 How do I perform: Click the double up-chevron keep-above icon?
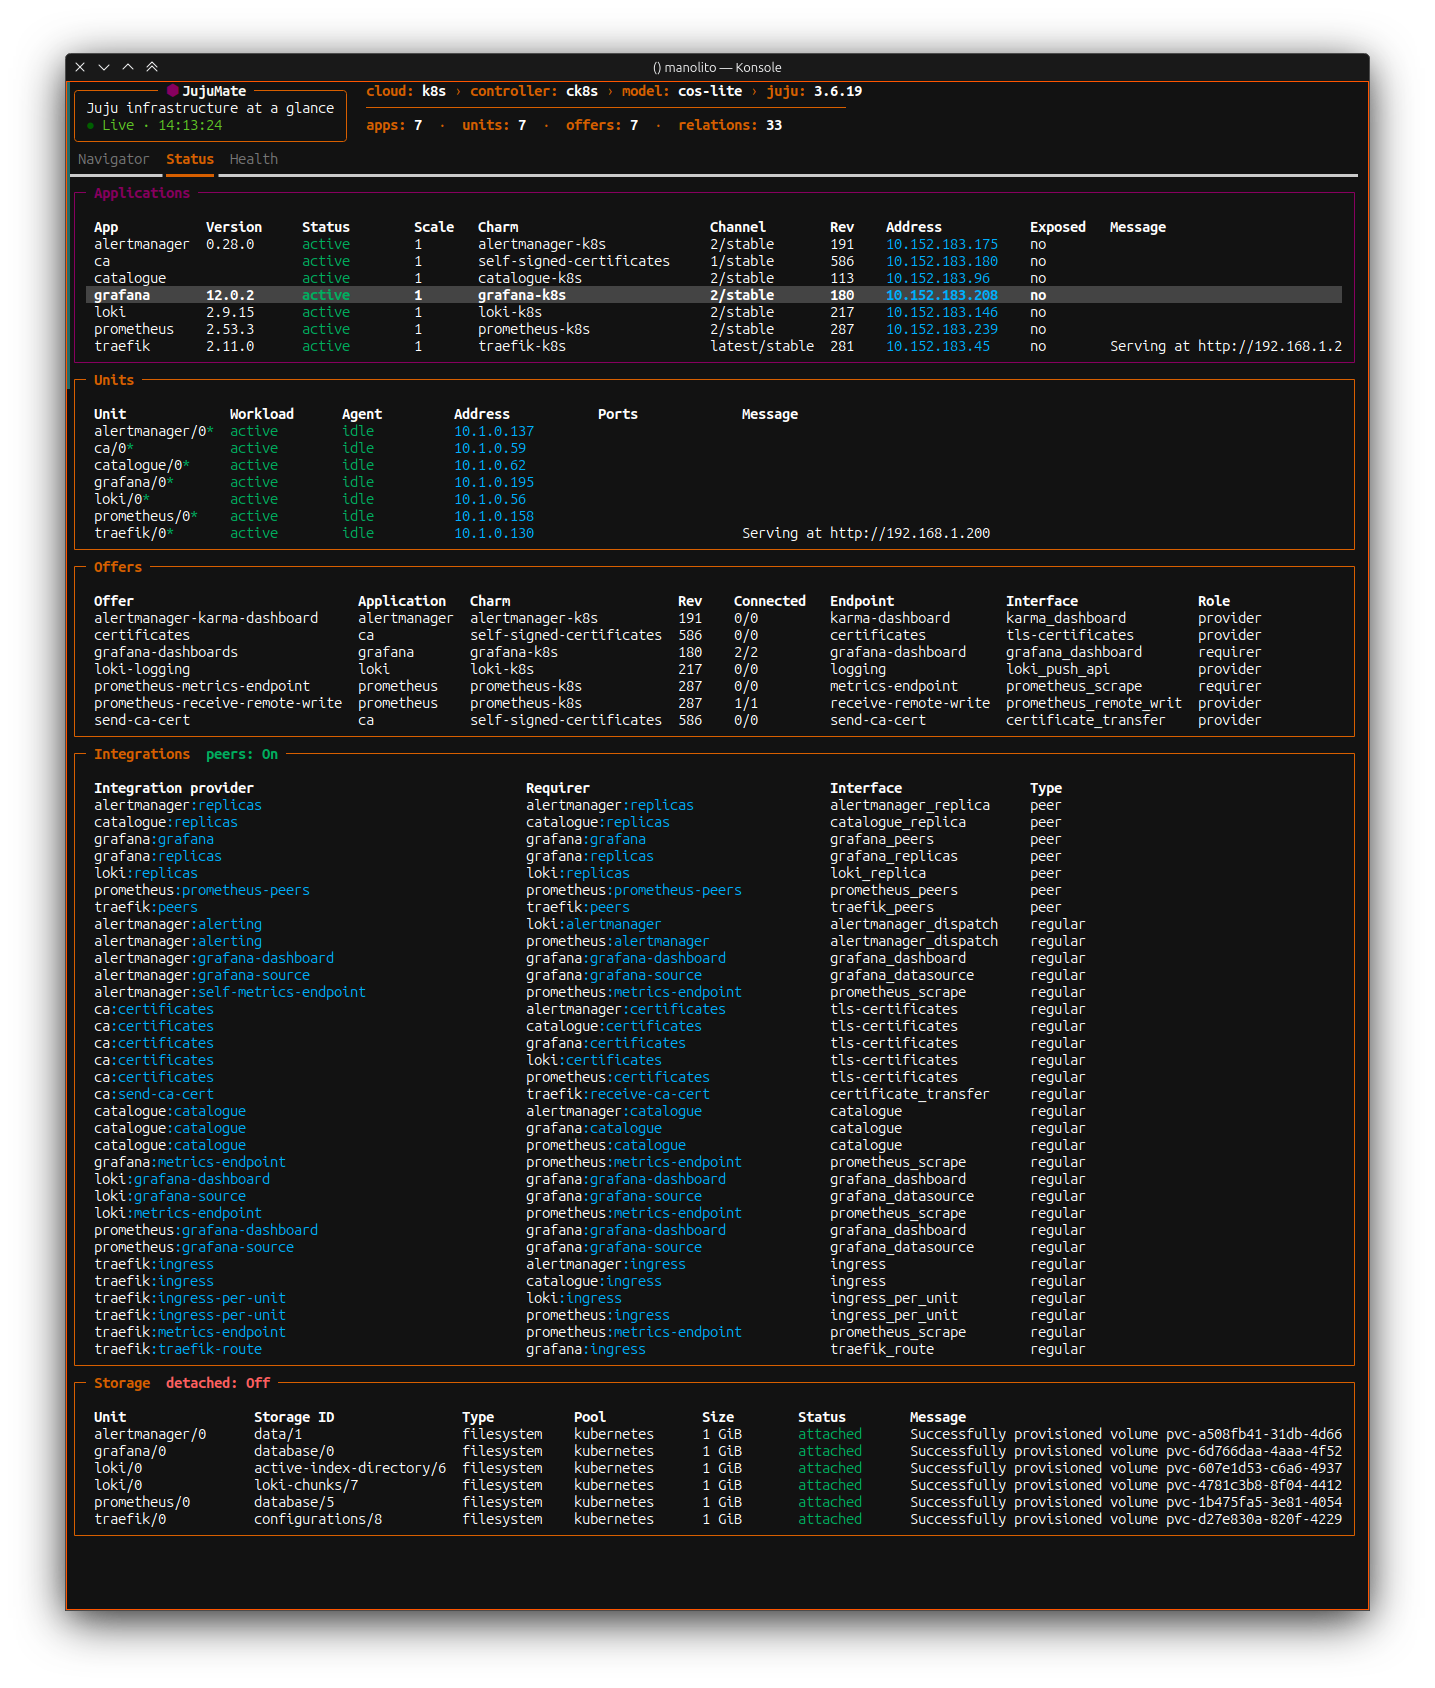click(152, 67)
